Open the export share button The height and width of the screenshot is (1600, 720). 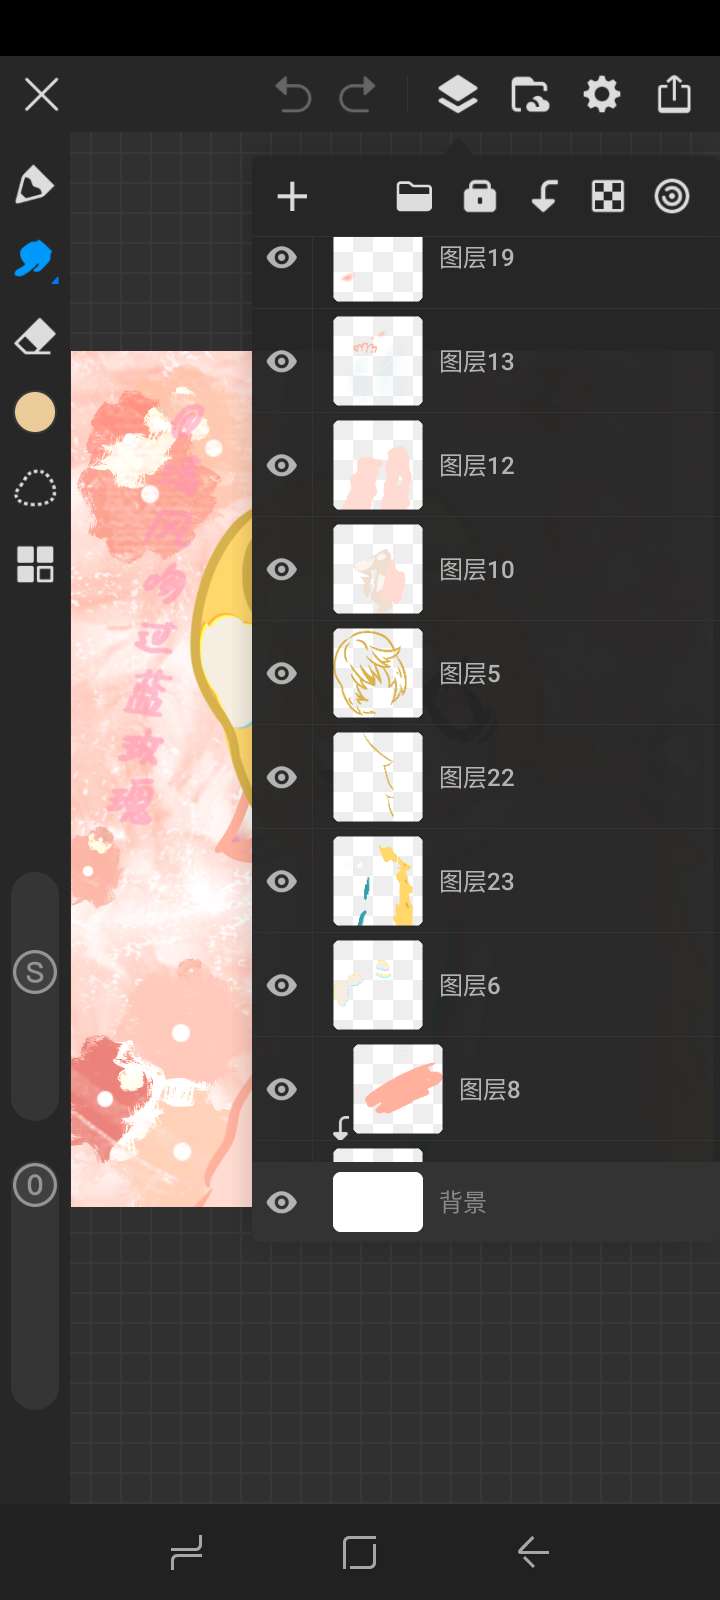[674, 95]
